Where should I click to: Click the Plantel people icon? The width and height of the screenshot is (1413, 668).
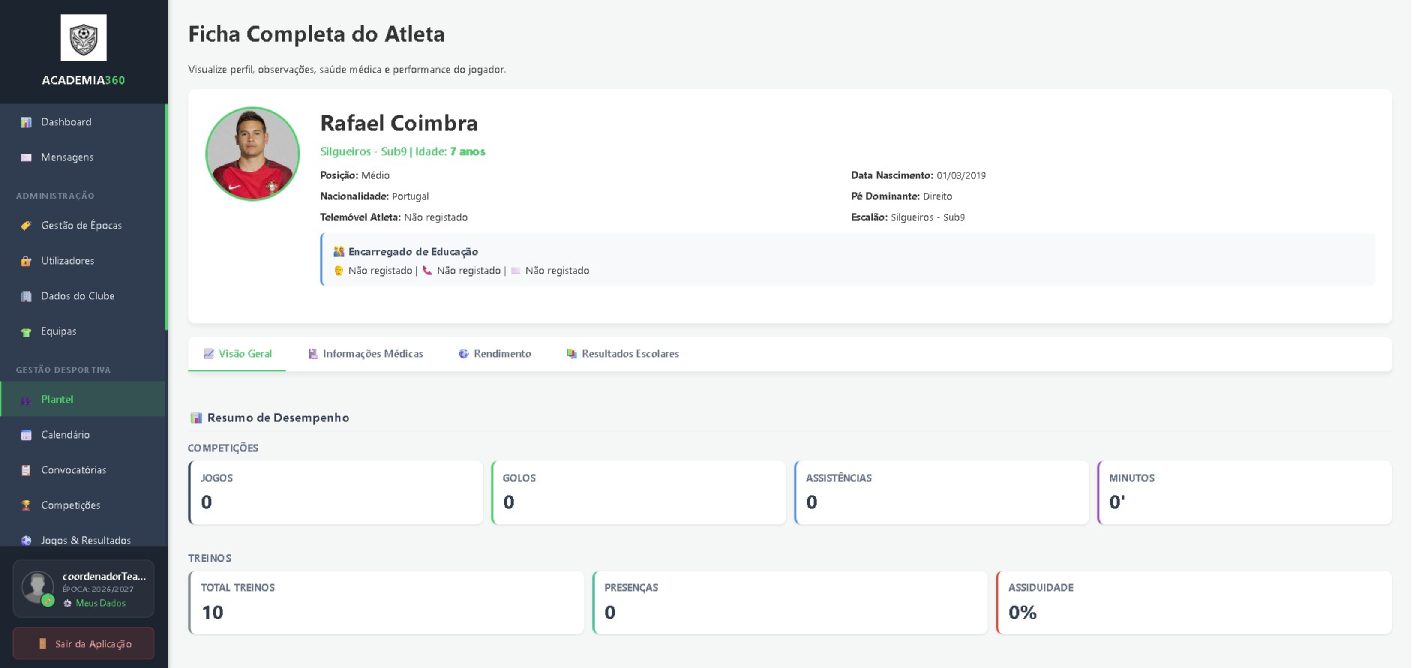click(26, 400)
